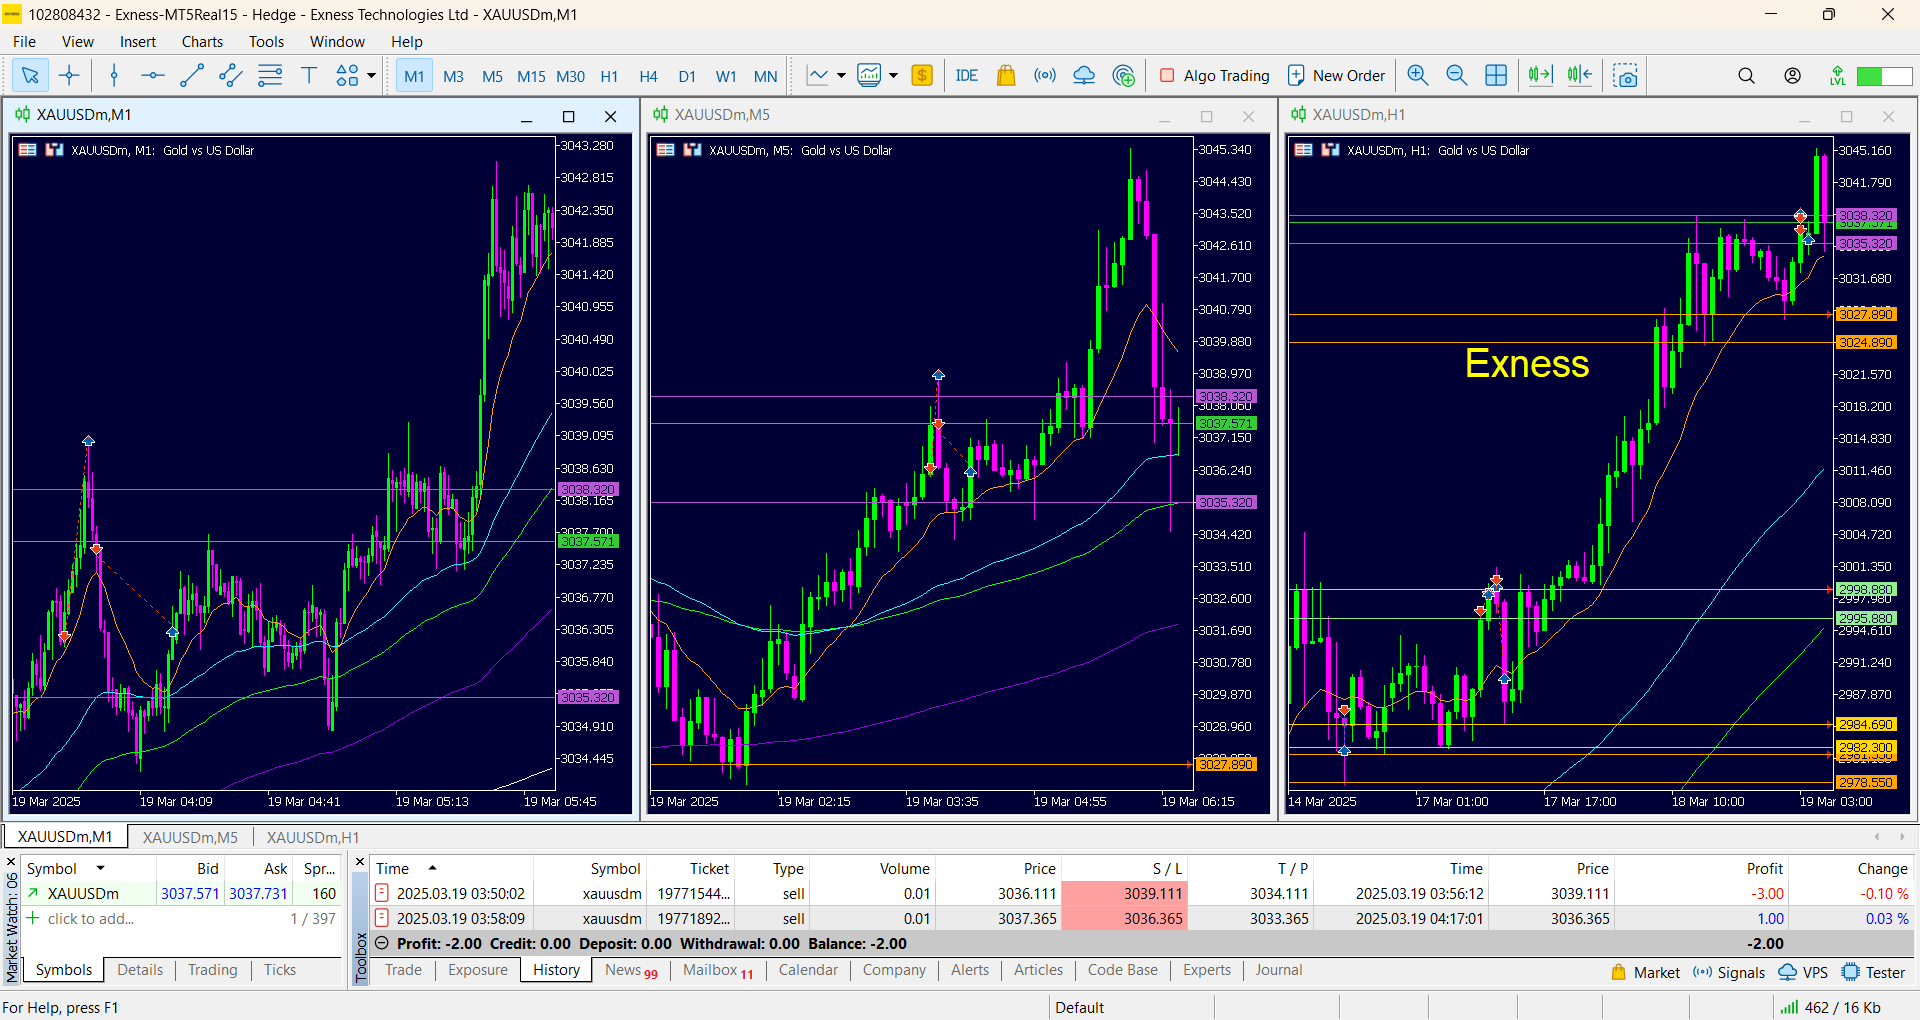Zoom in on the chart
1920x1020 pixels.
coord(1417,75)
